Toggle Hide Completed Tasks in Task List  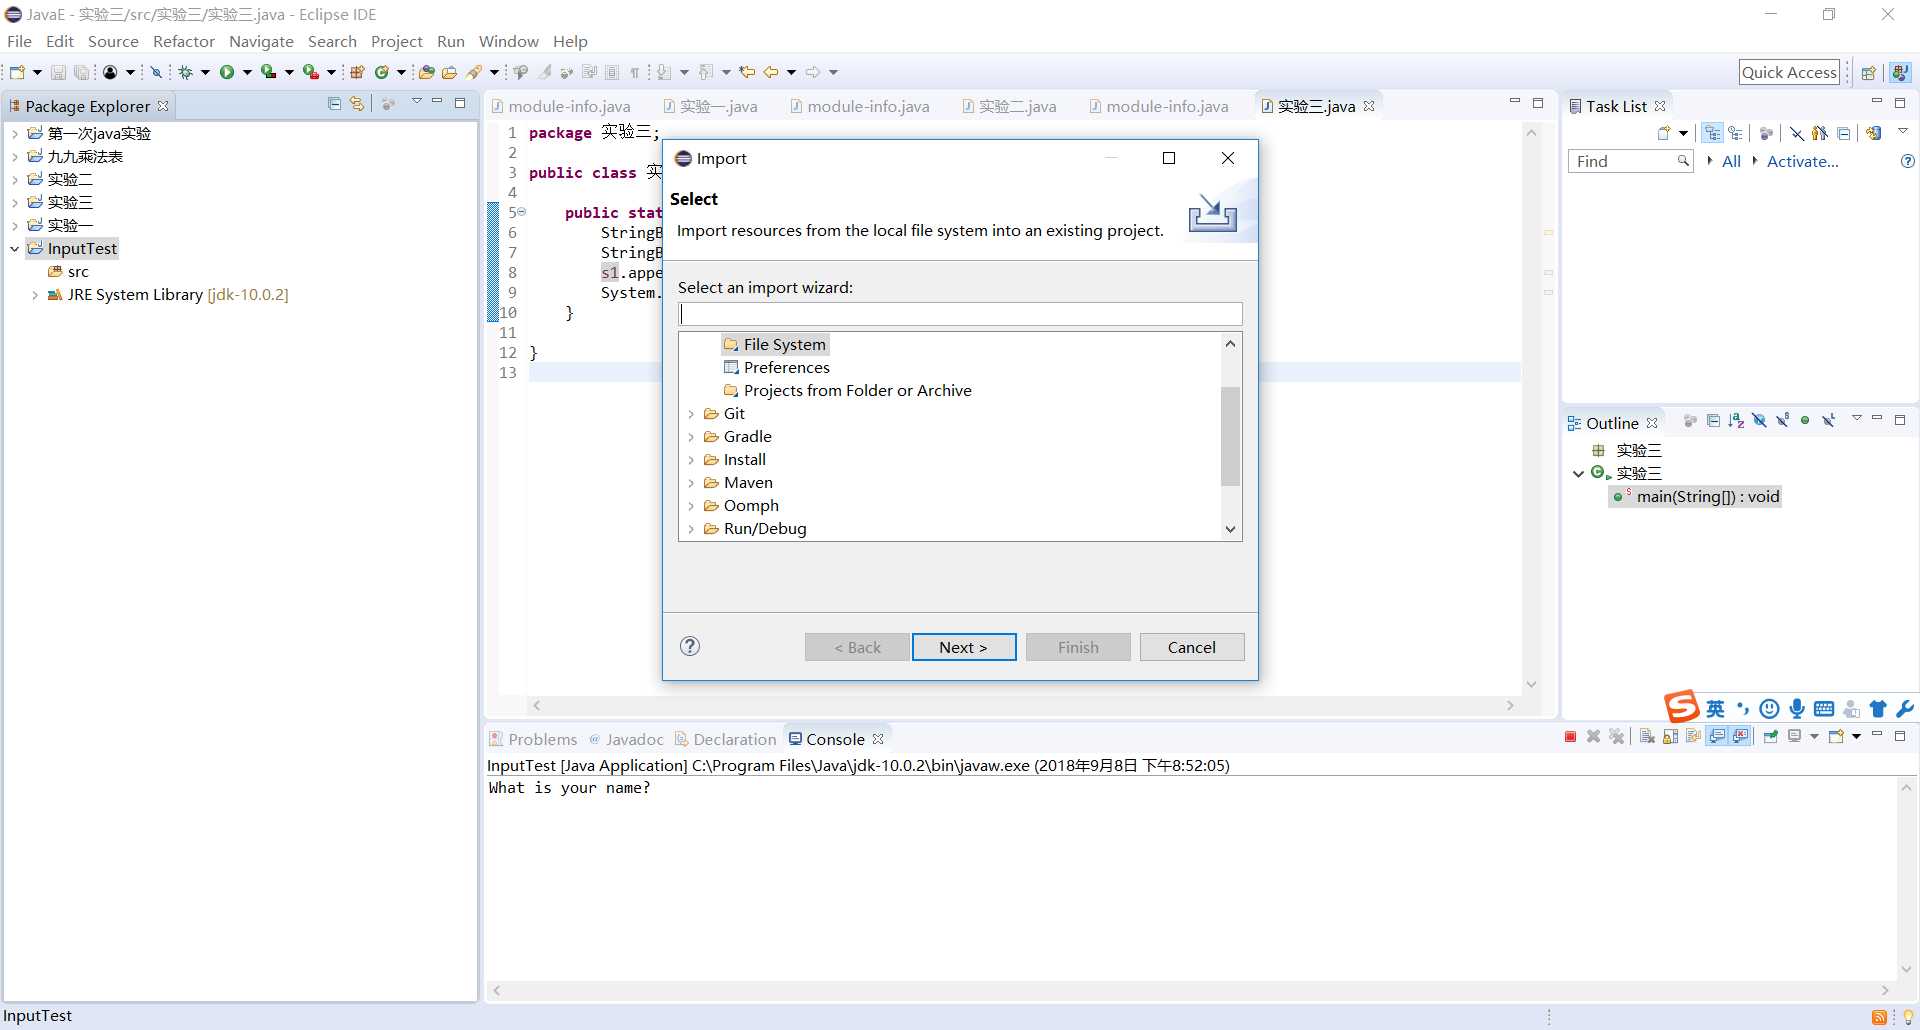click(x=1797, y=133)
